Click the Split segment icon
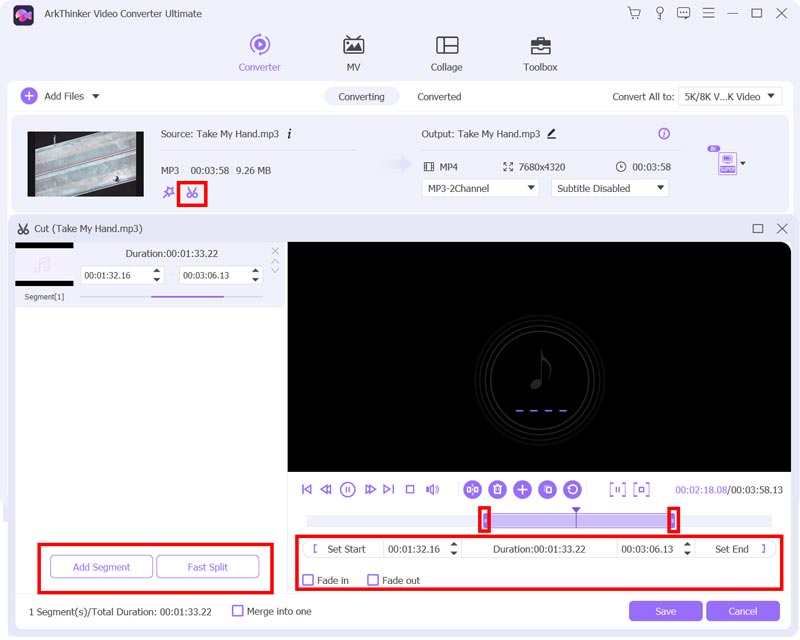Viewport: 800px width, 640px height. point(472,490)
